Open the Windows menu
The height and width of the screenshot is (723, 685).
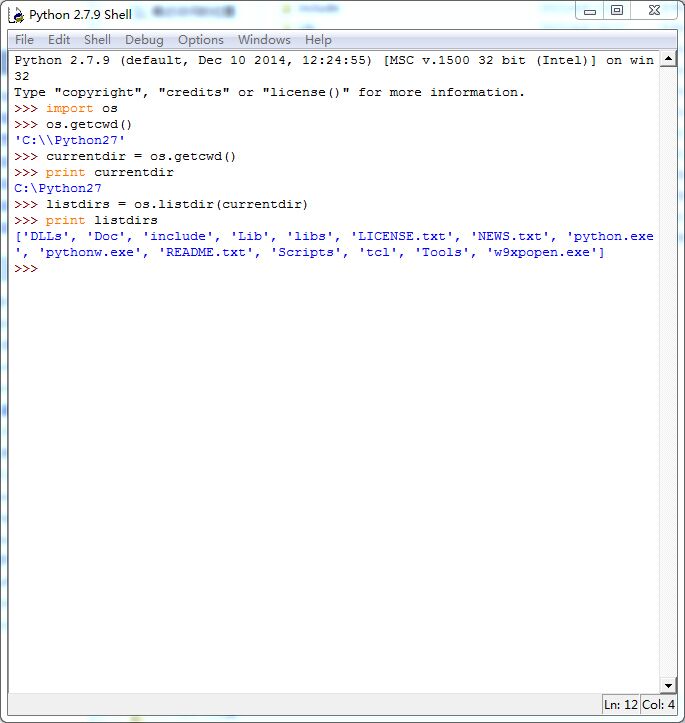point(264,40)
